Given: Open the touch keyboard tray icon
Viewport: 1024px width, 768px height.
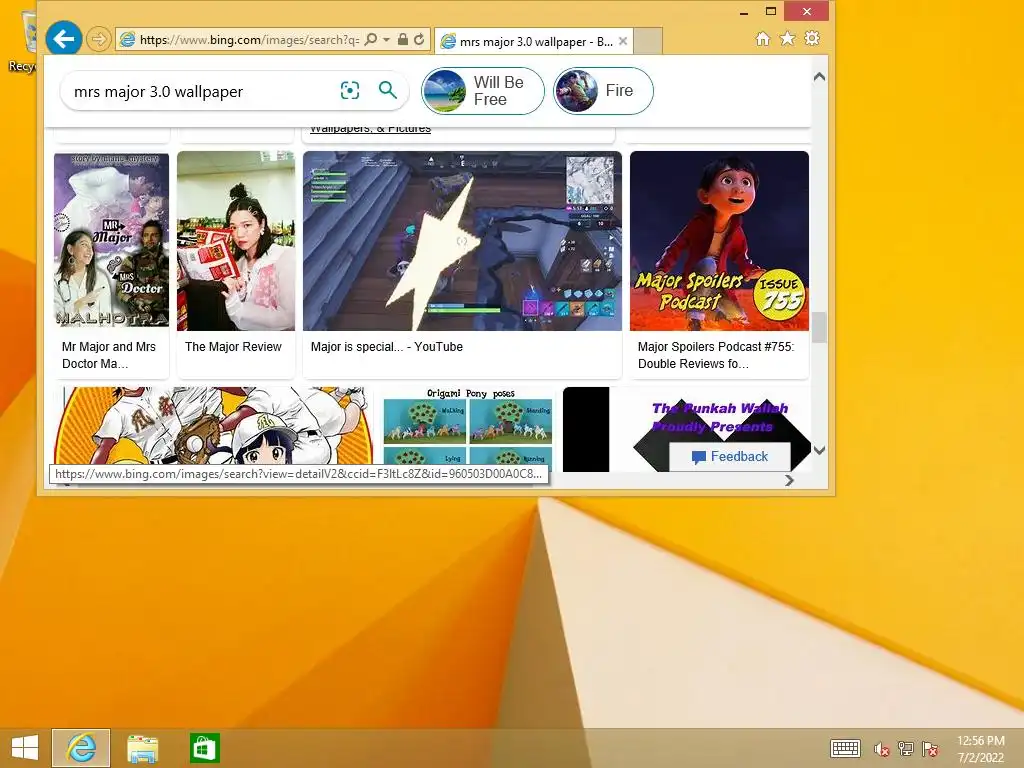Looking at the screenshot, I should coord(845,748).
